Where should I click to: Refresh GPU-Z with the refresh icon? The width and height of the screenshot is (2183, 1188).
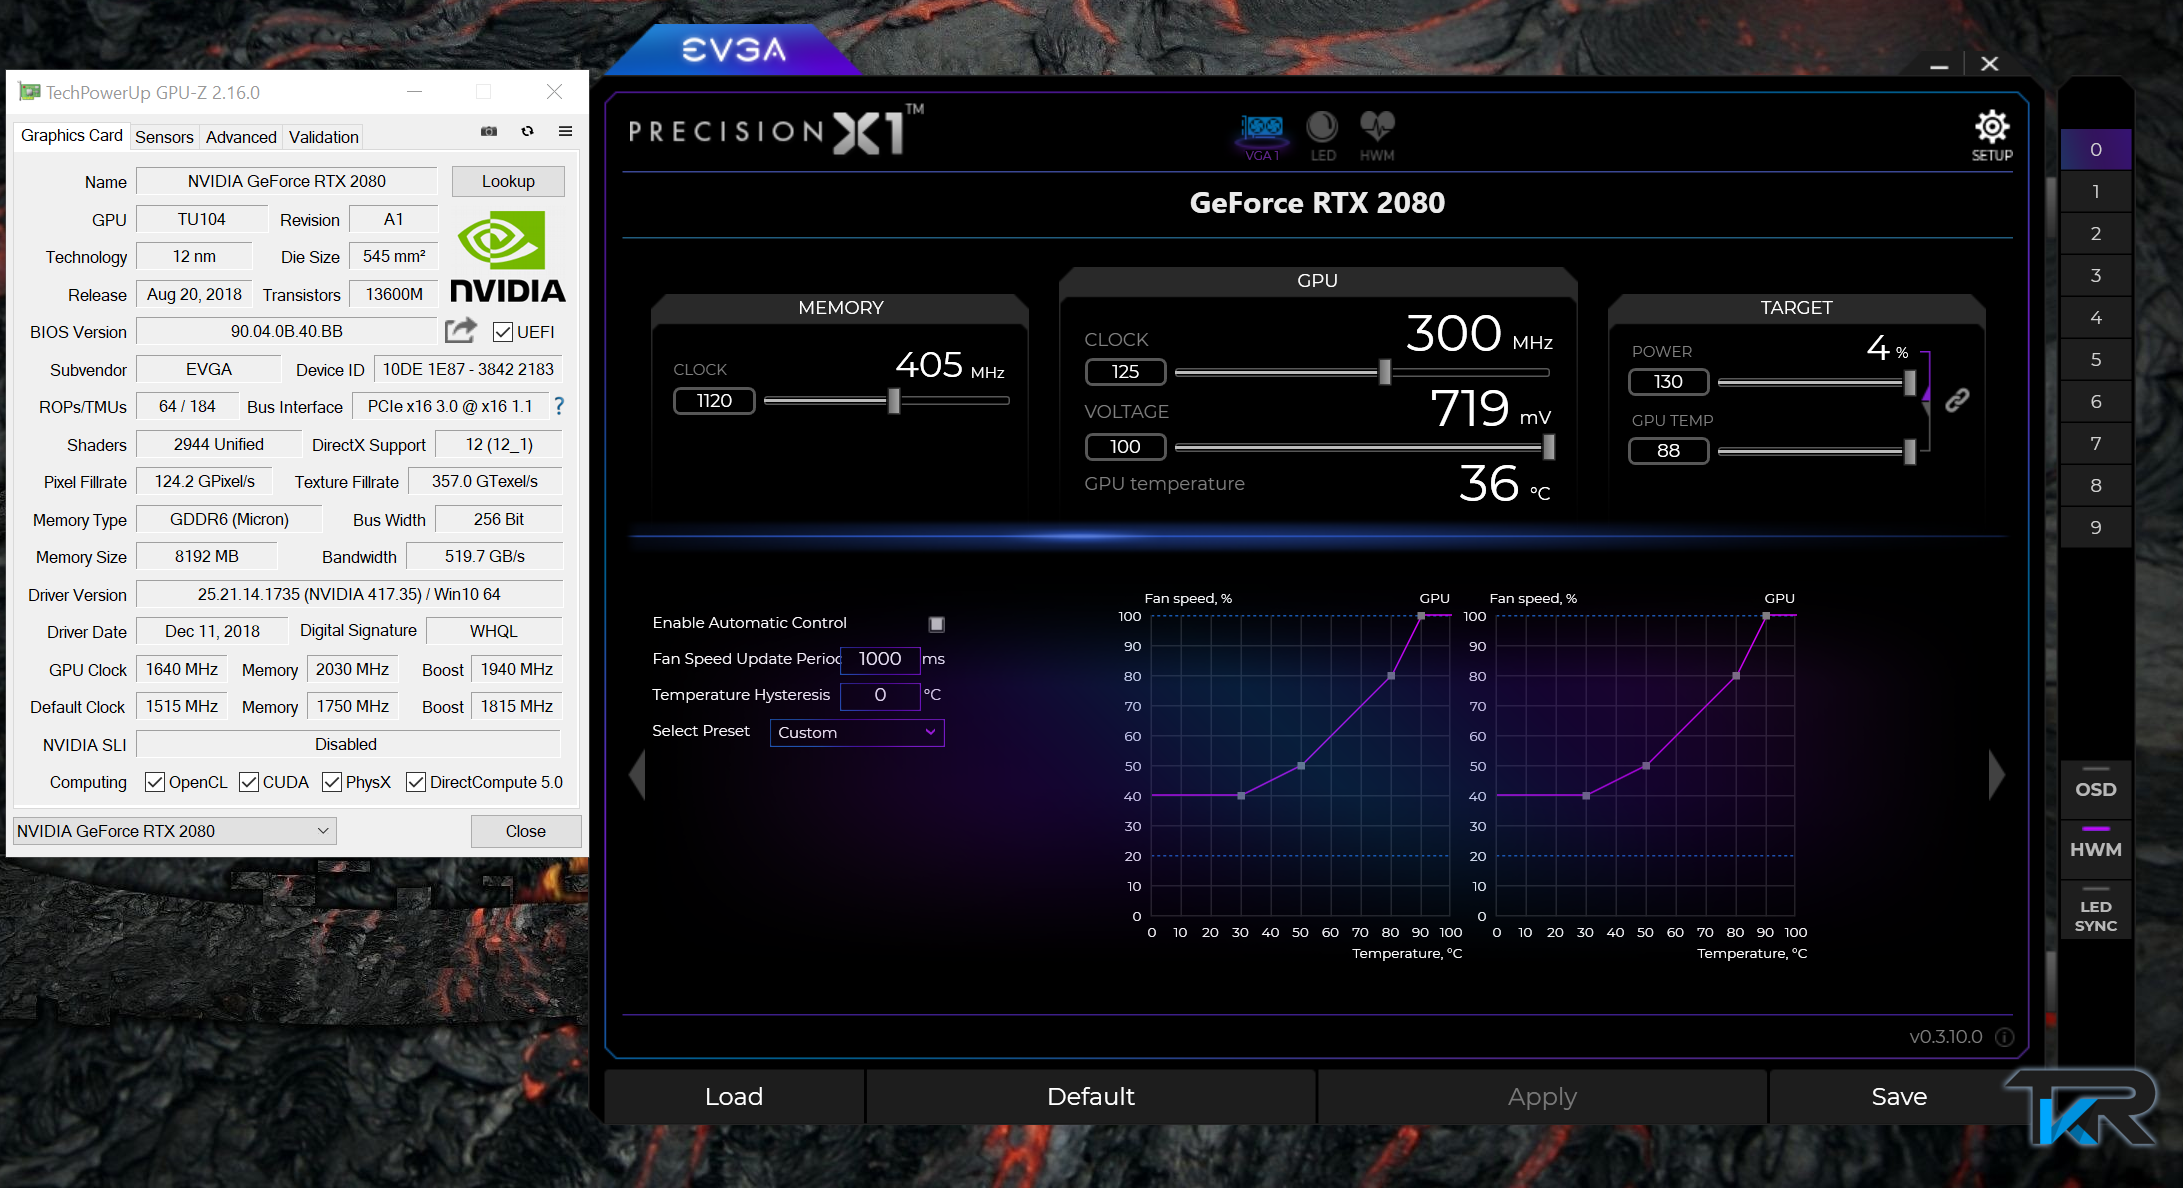(x=527, y=131)
